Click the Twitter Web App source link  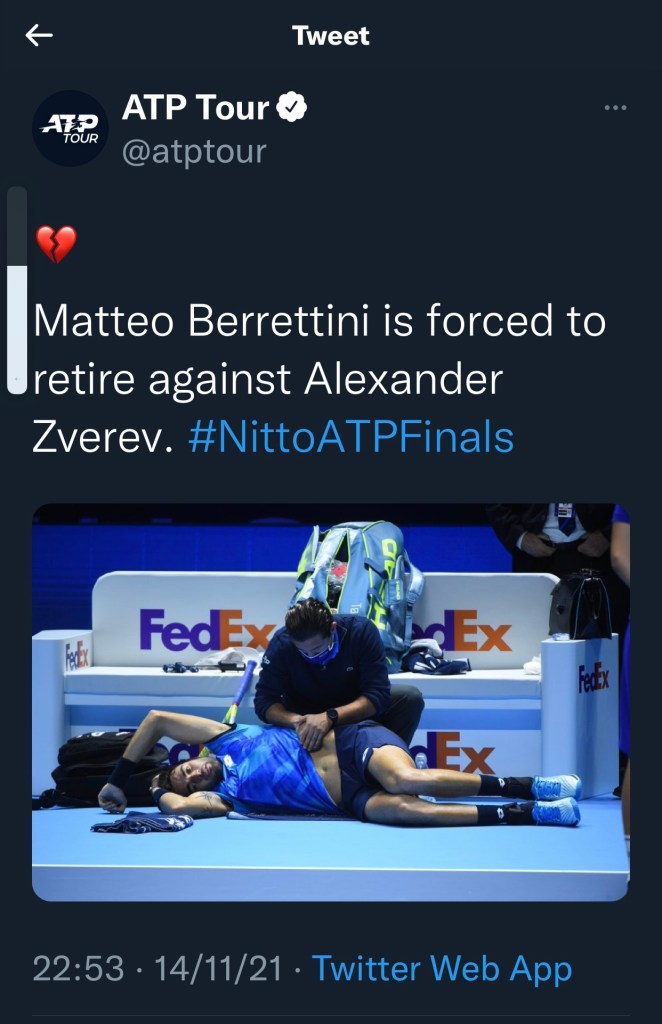[442, 968]
